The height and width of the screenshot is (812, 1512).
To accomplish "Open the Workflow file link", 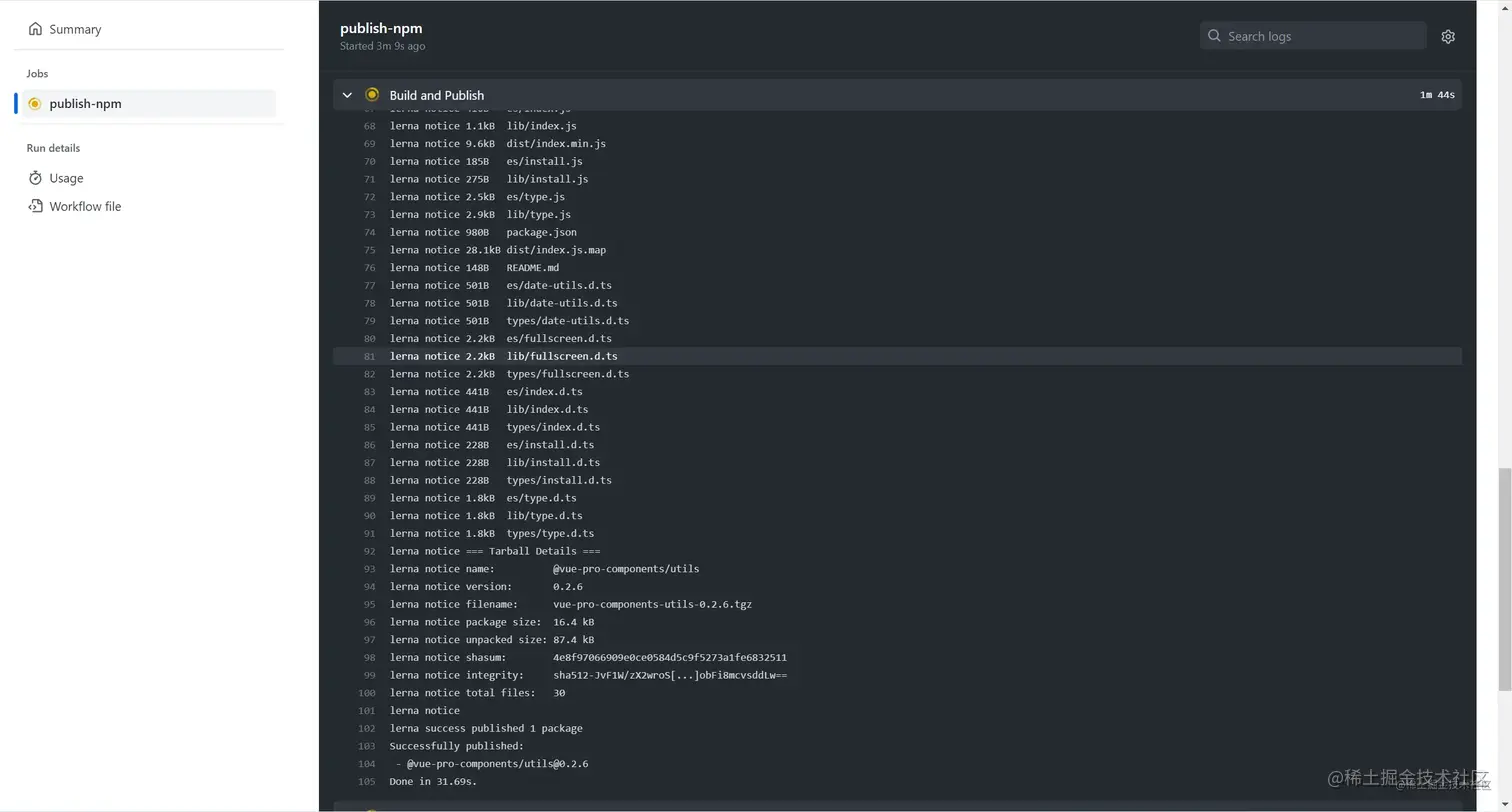I will 85,206.
